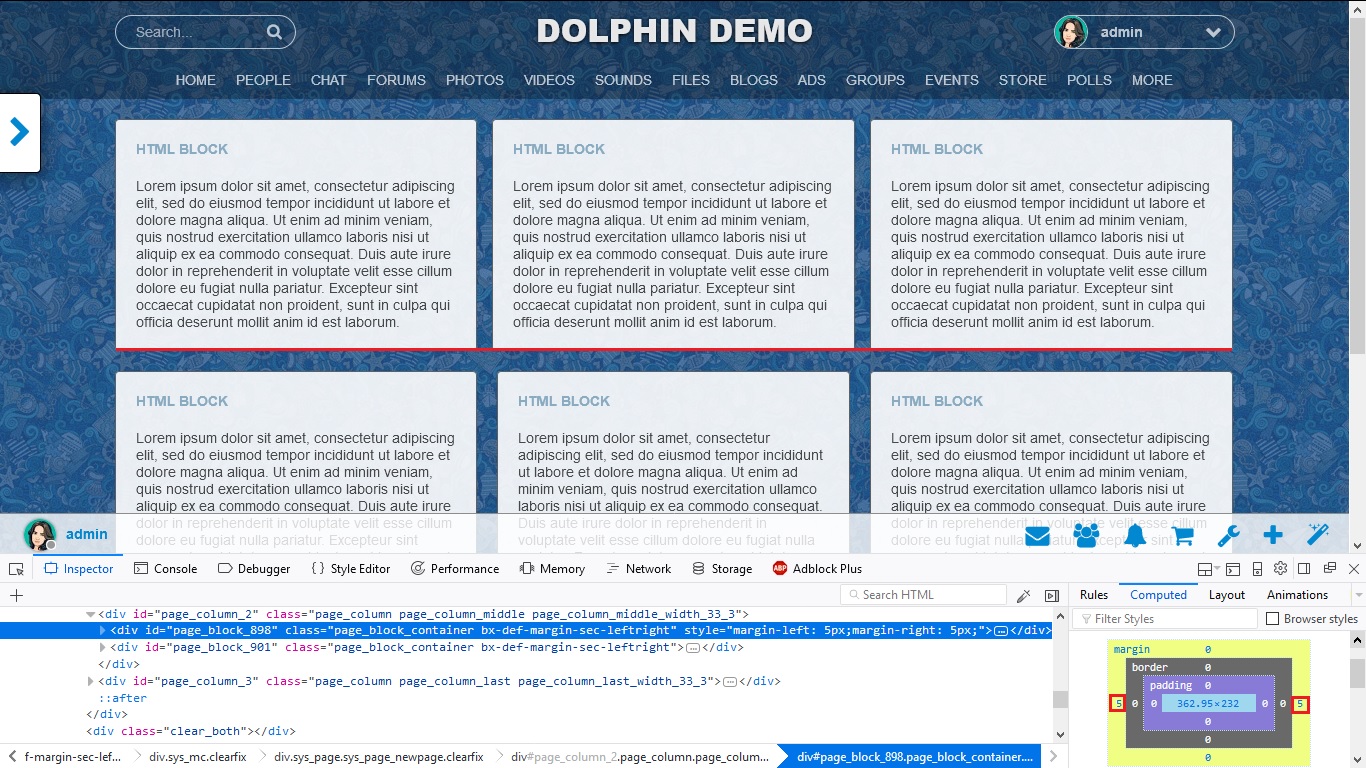1366x768 pixels.
Task: Go to the FORUMS page
Action: 396,80
